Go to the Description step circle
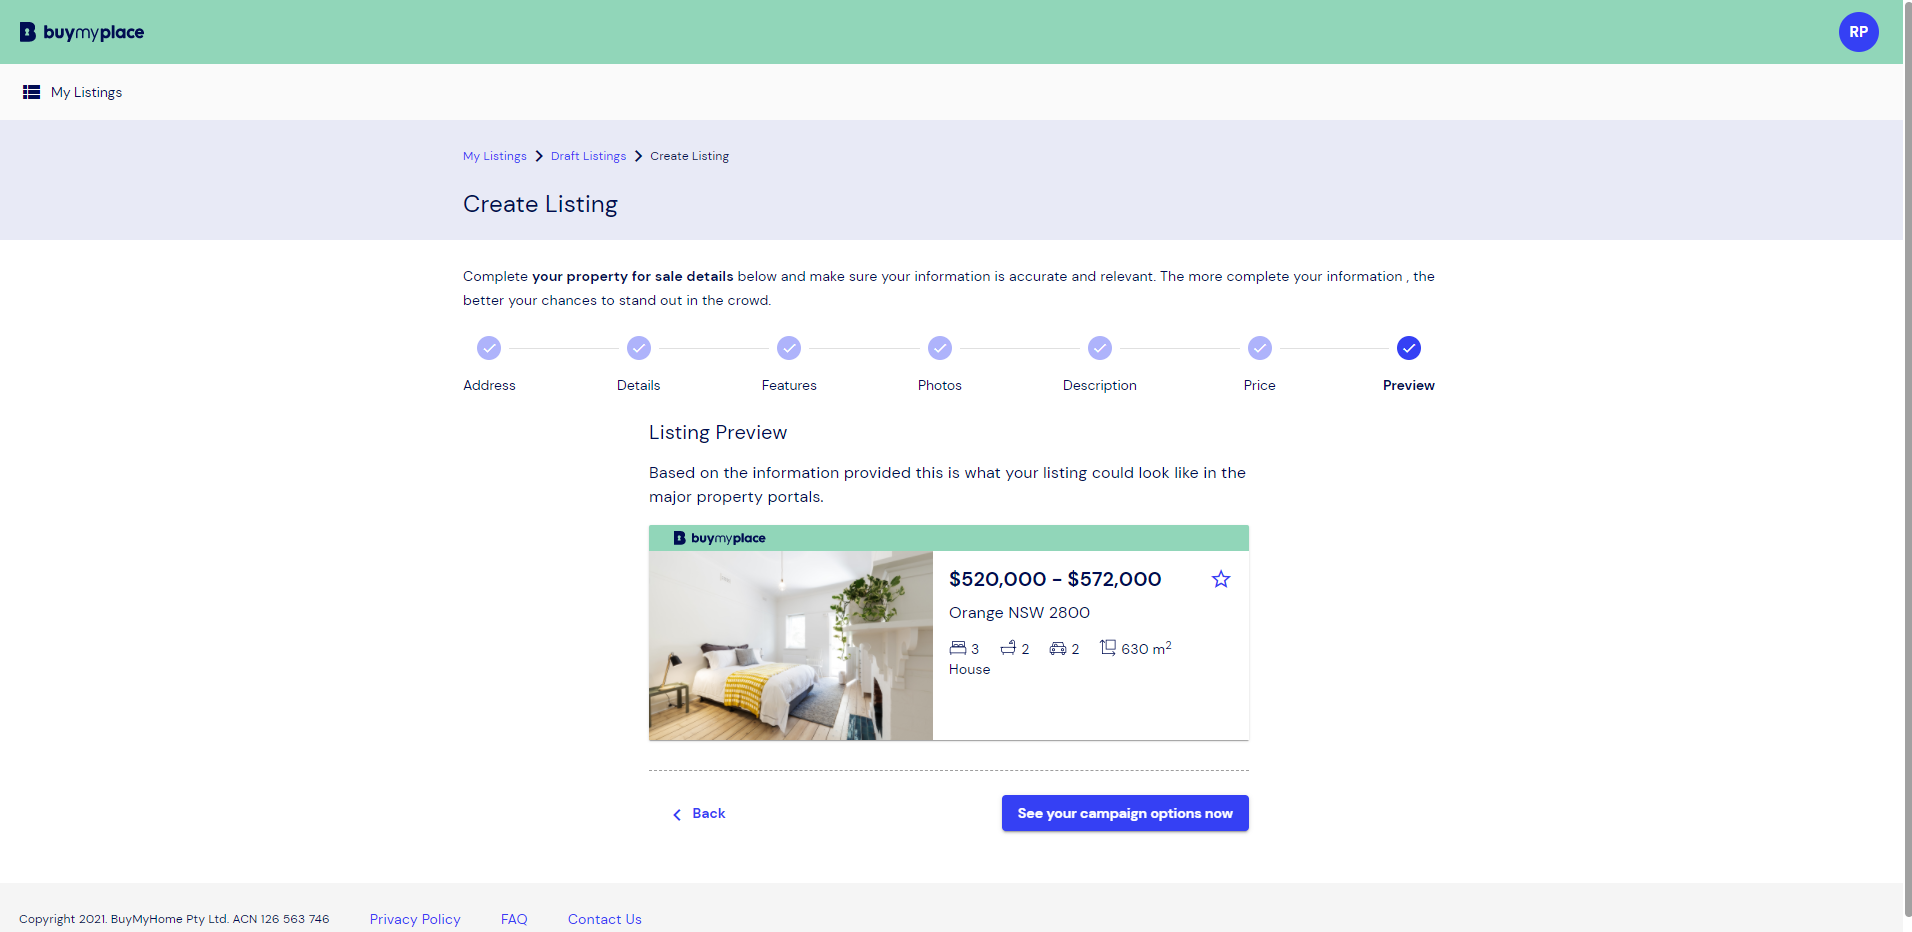This screenshot has width=1912, height=932. pos(1100,348)
